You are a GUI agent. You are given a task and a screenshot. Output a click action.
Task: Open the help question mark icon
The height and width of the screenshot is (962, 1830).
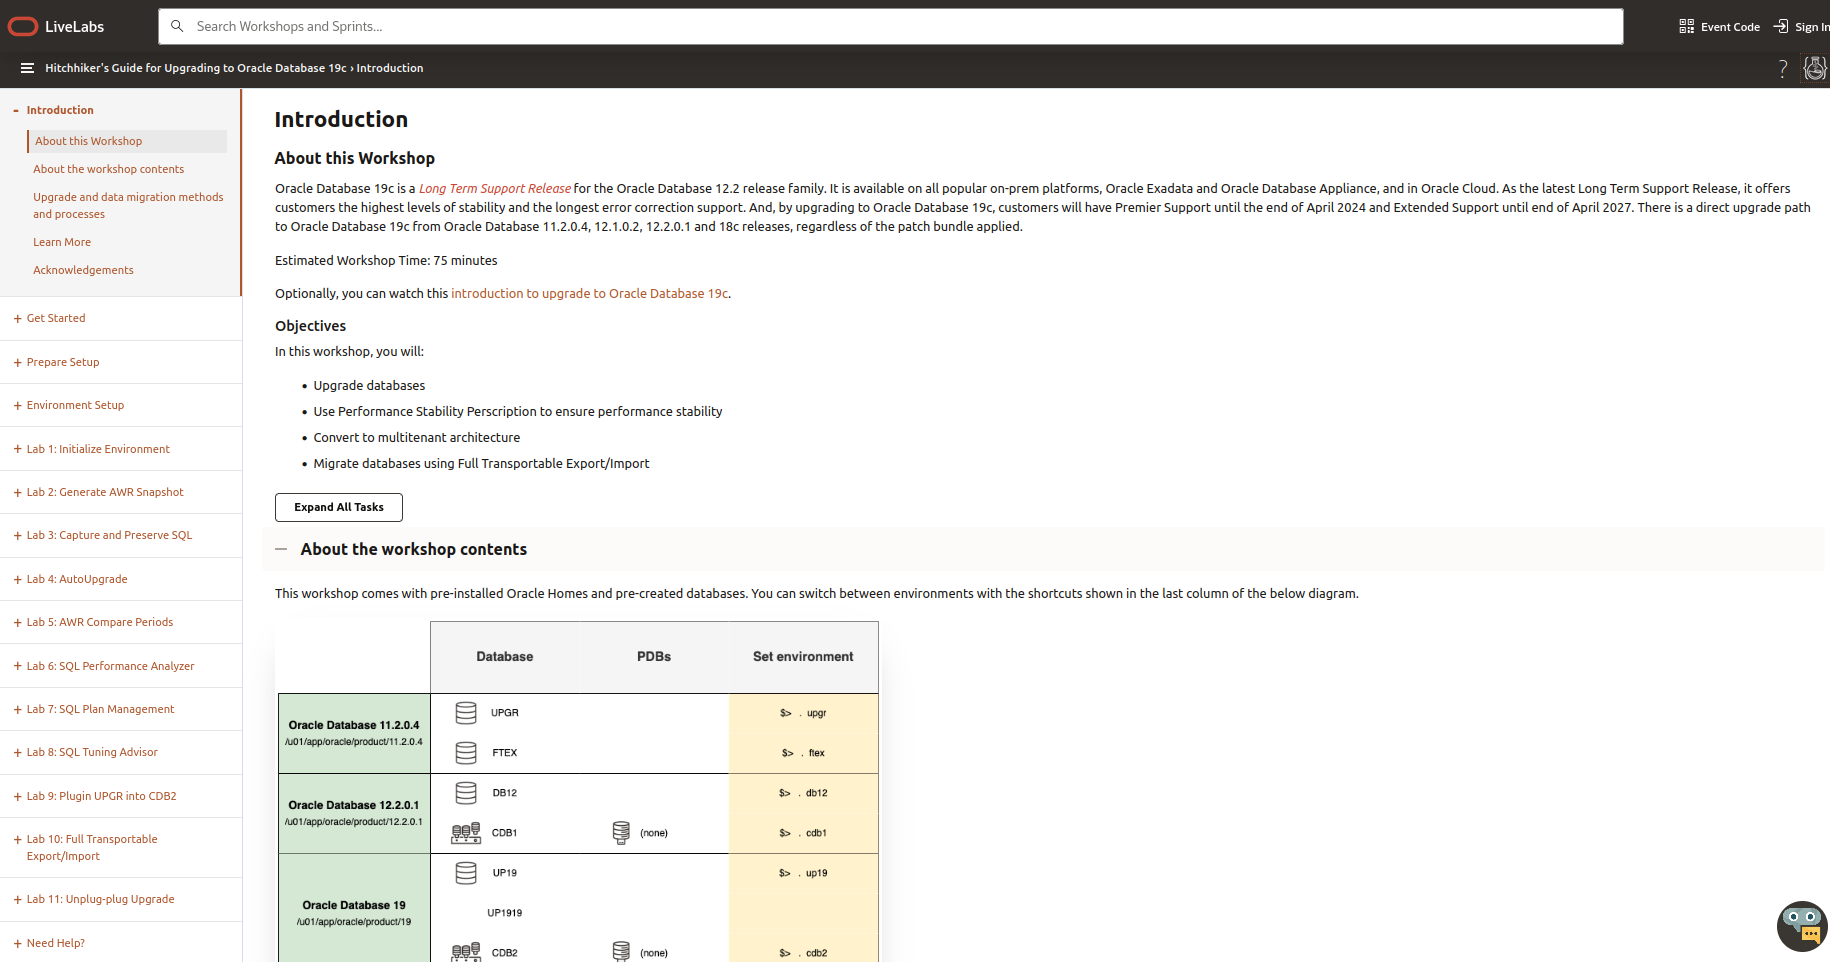coord(1782,68)
